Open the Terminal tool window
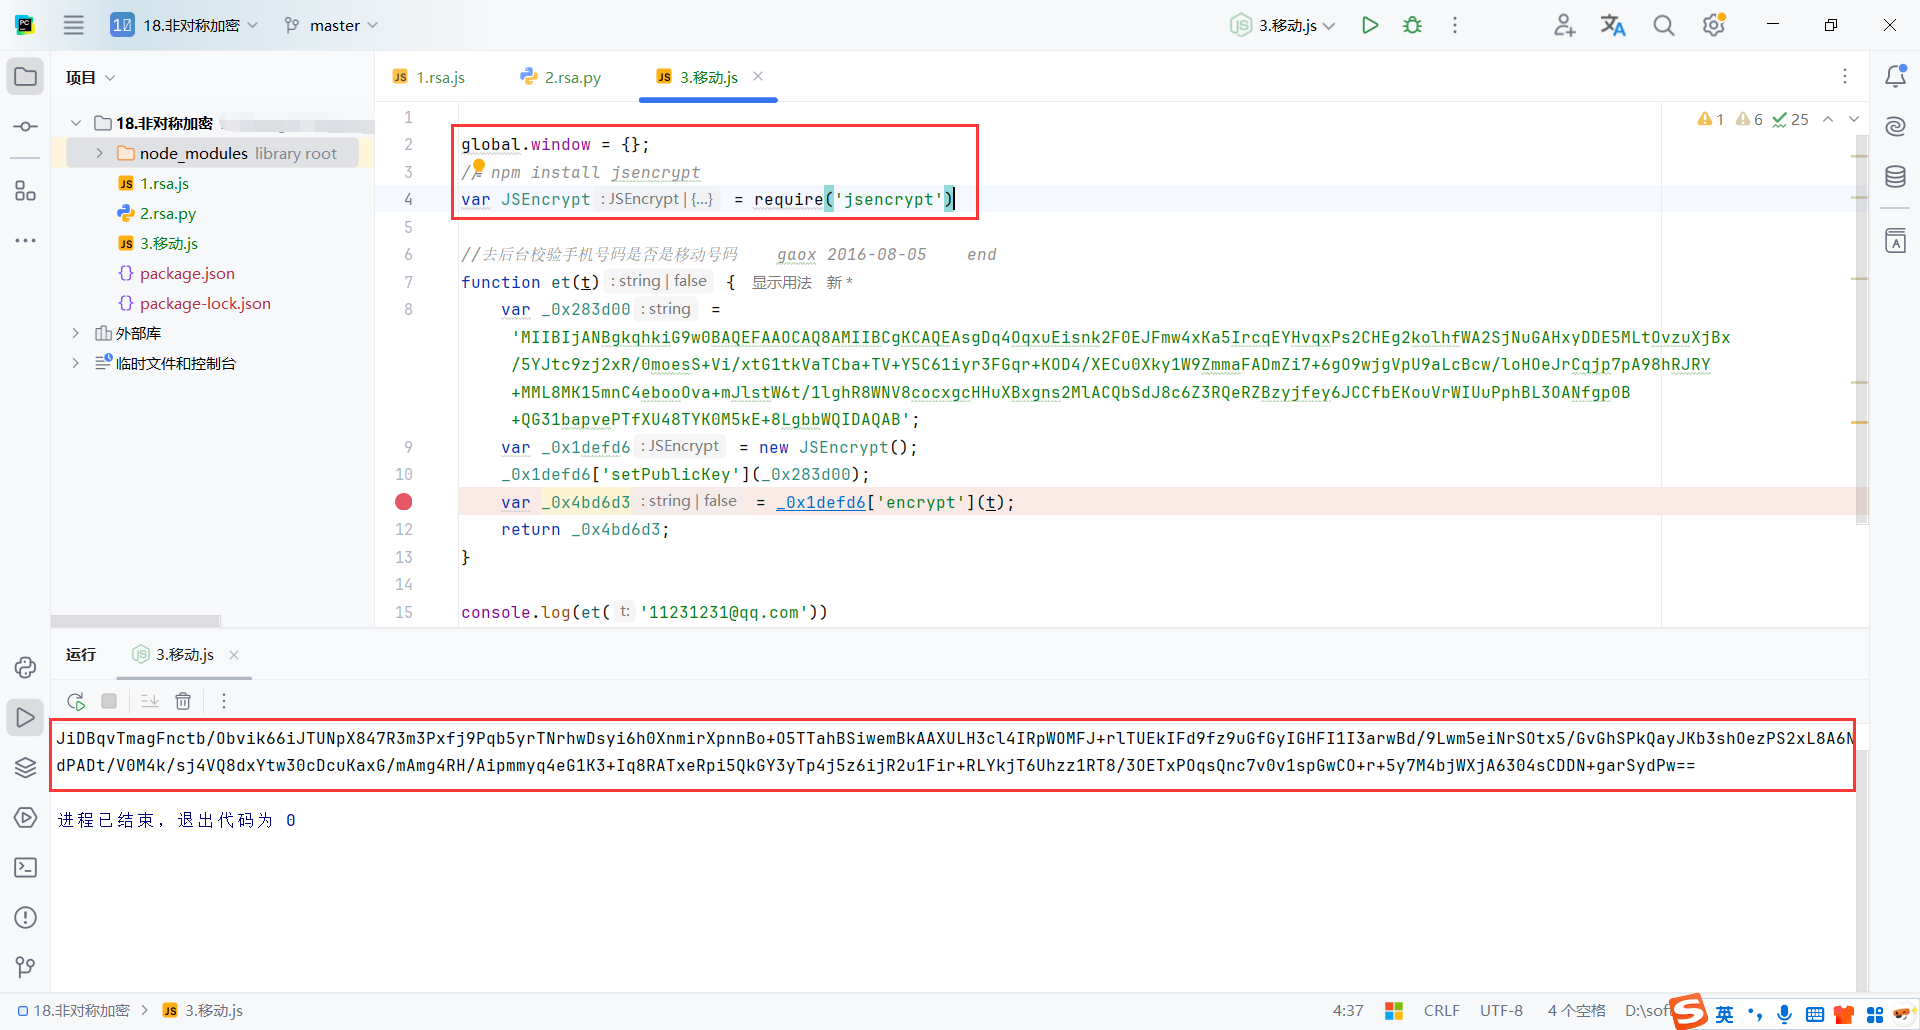The image size is (1920, 1030). [x=25, y=867]
